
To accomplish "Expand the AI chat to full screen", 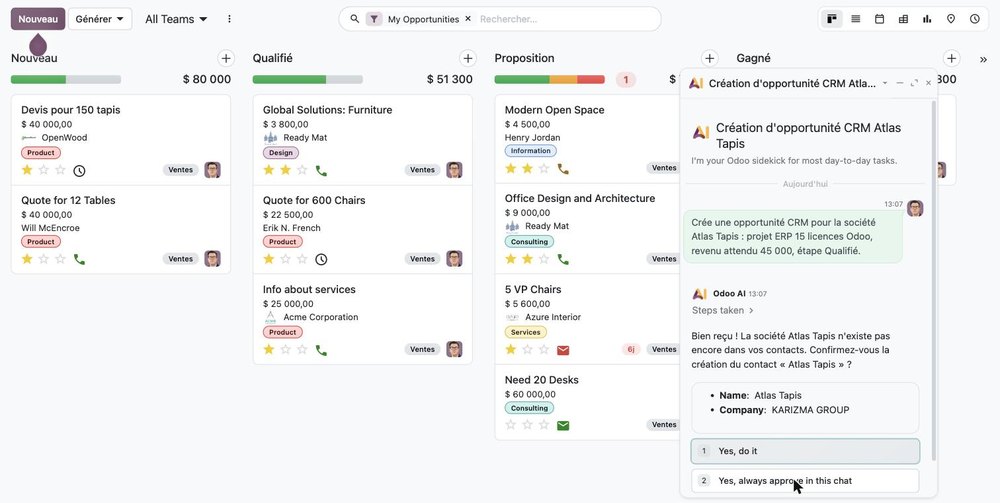I will 914,84.
